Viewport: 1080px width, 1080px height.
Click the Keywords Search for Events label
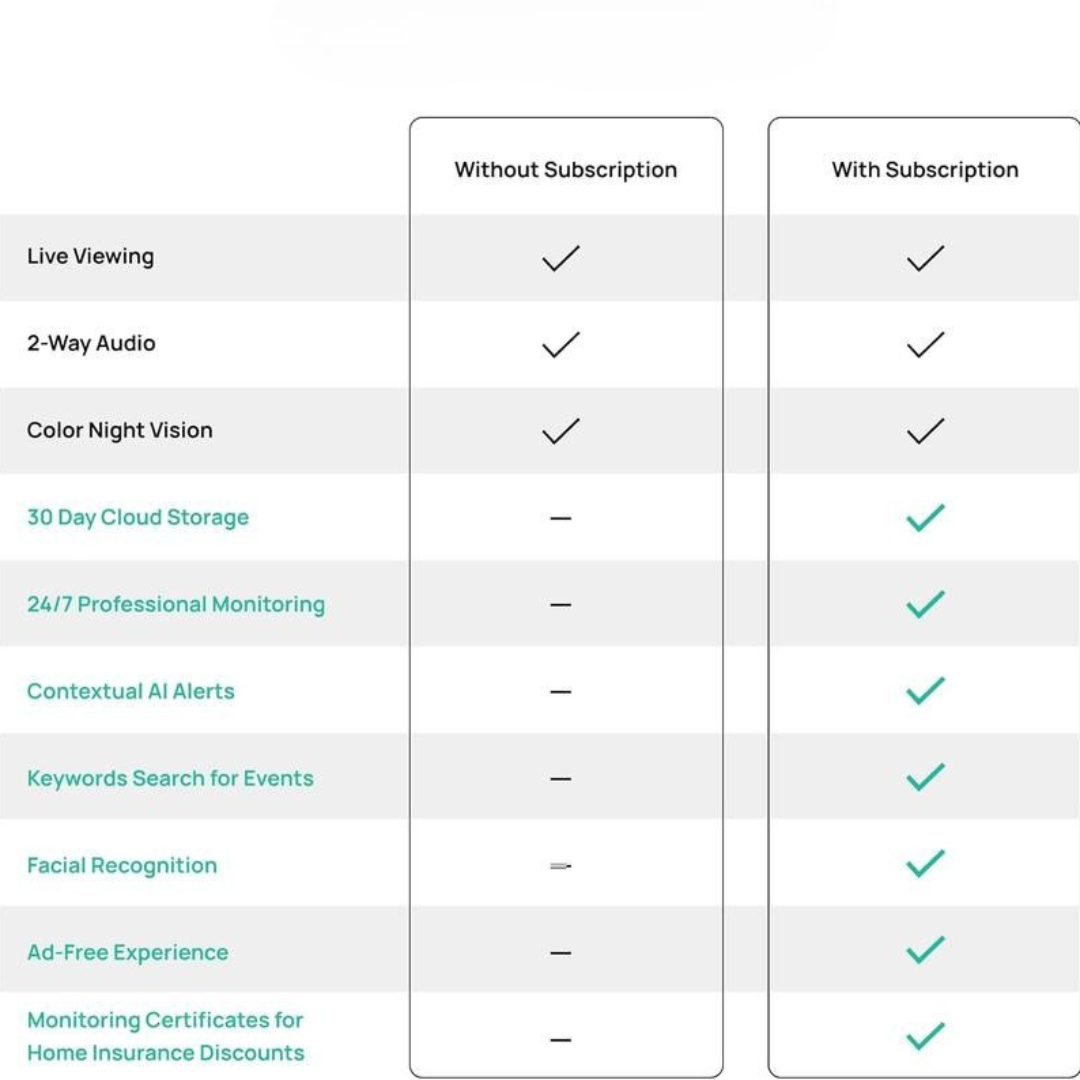tap(170, 779)
